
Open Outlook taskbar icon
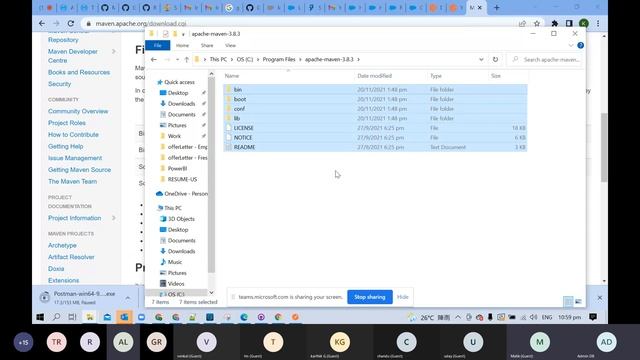point(124,317)
